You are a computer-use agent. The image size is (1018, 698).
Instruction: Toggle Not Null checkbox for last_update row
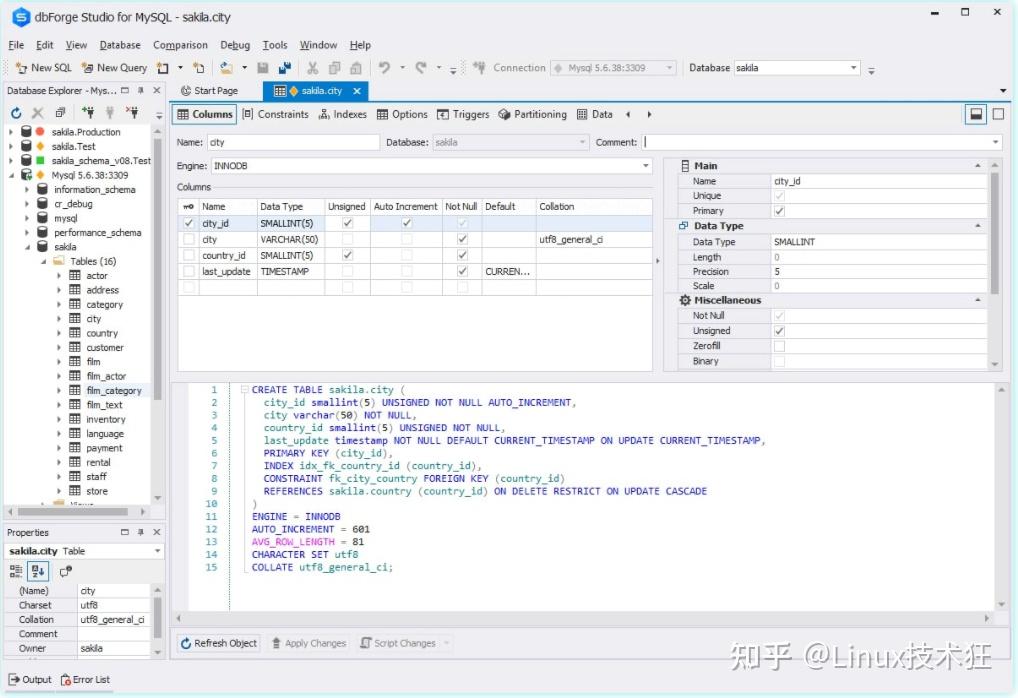[x=462, y=271]
